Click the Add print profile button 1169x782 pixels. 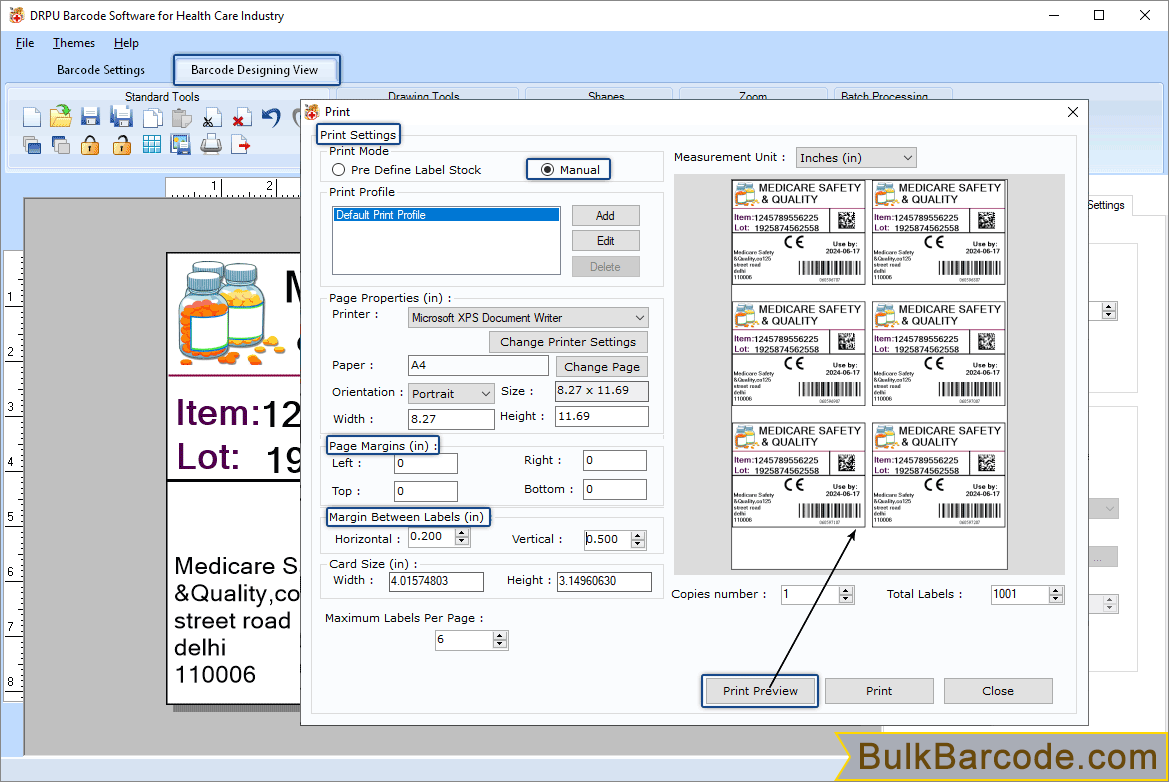point(605,215)
